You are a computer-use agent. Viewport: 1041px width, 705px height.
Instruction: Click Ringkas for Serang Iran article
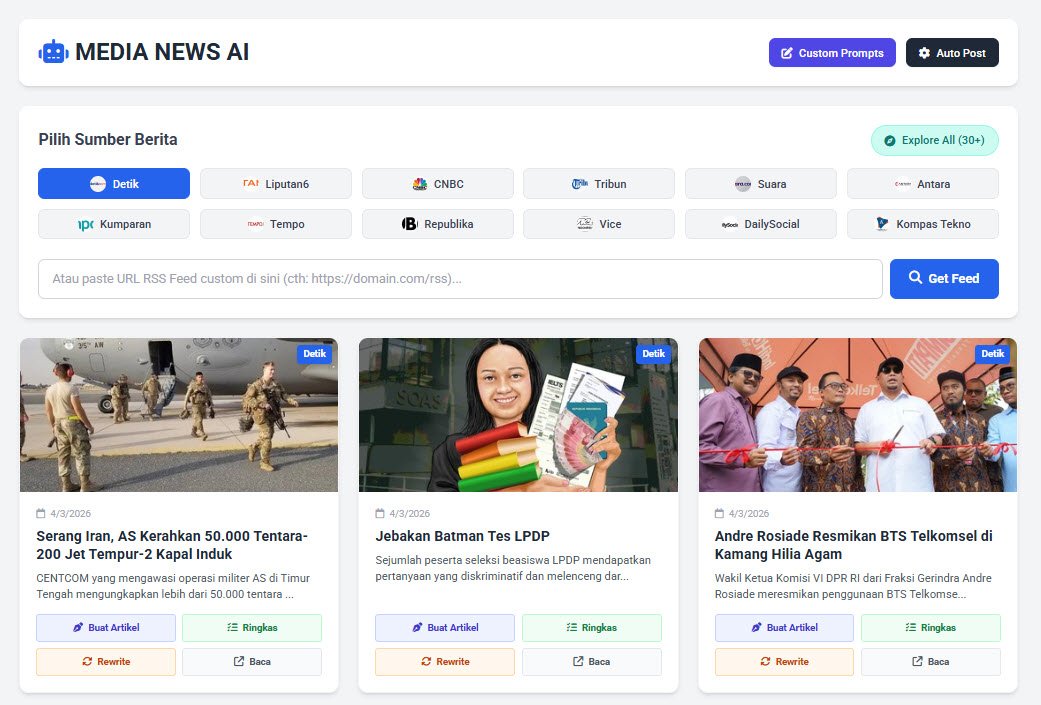252,627
